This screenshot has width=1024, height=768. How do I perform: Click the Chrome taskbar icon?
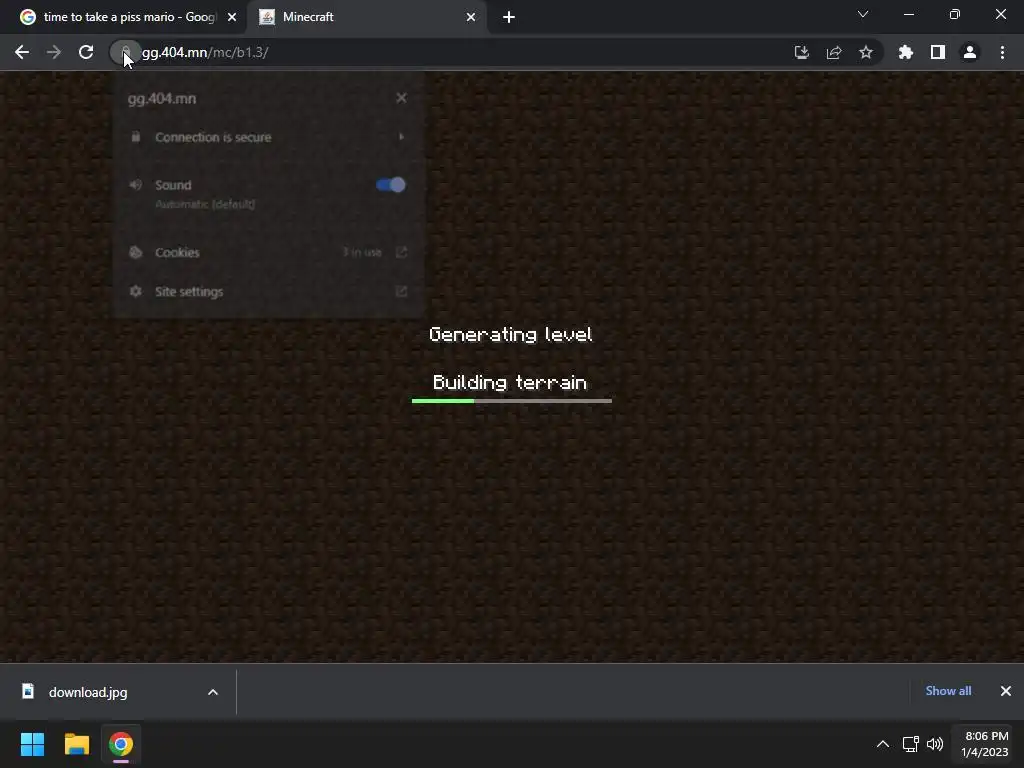pos(121,744)
